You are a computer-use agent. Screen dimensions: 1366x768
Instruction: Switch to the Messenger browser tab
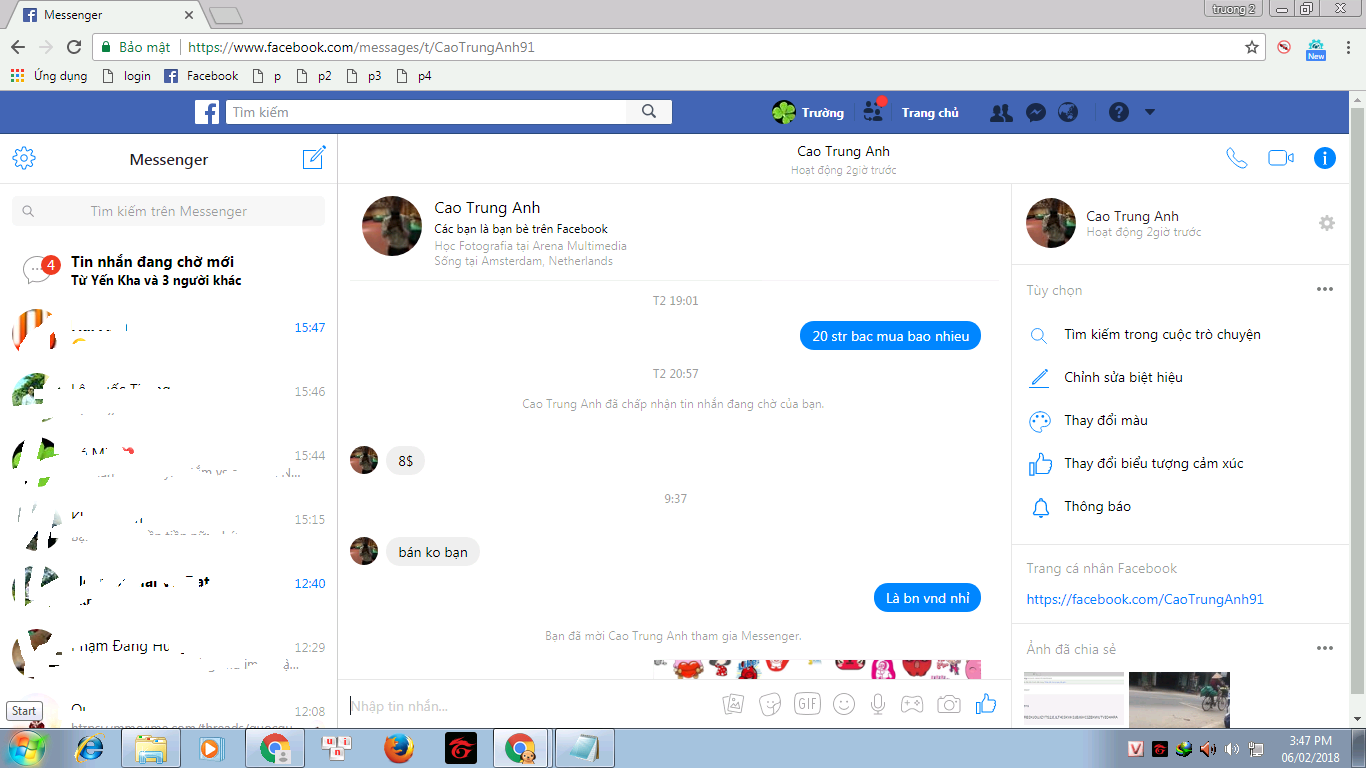104,15
